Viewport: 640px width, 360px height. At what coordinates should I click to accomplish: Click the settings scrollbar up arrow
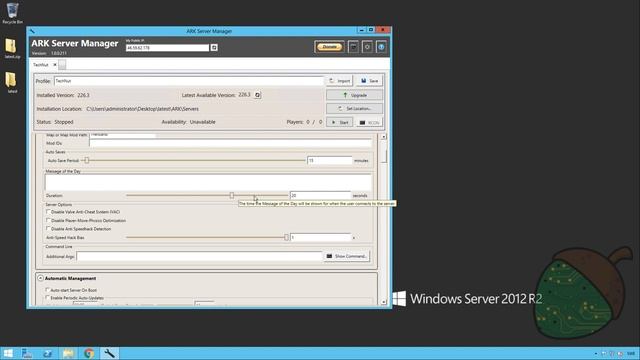384,137
